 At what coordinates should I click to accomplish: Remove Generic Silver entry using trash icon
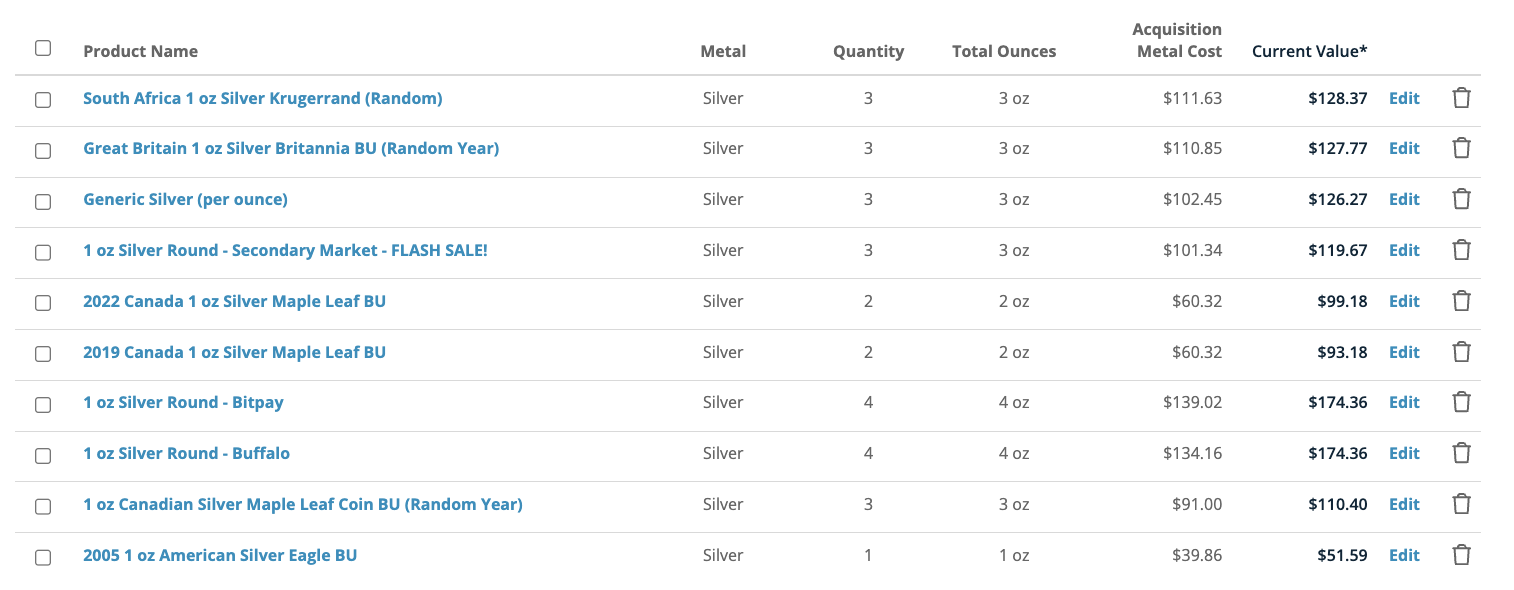[x=1461, y=199]
